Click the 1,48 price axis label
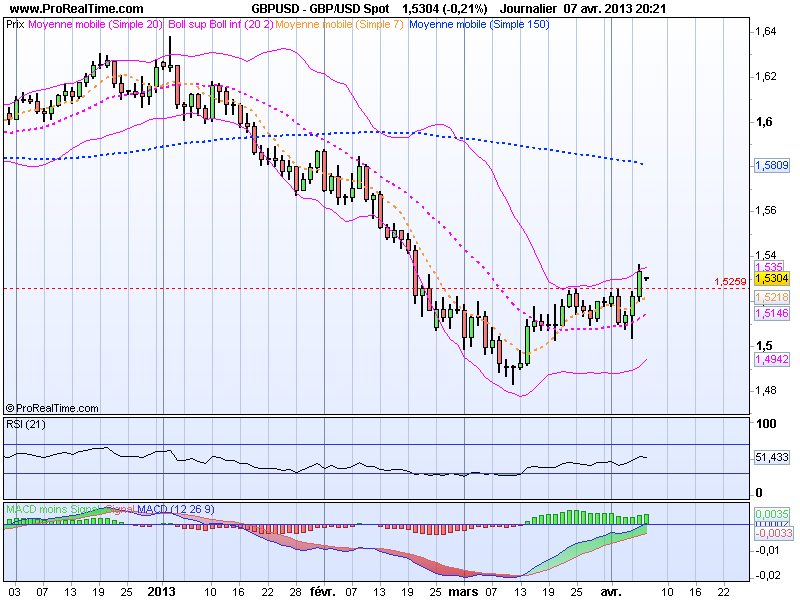 (765, 390)
